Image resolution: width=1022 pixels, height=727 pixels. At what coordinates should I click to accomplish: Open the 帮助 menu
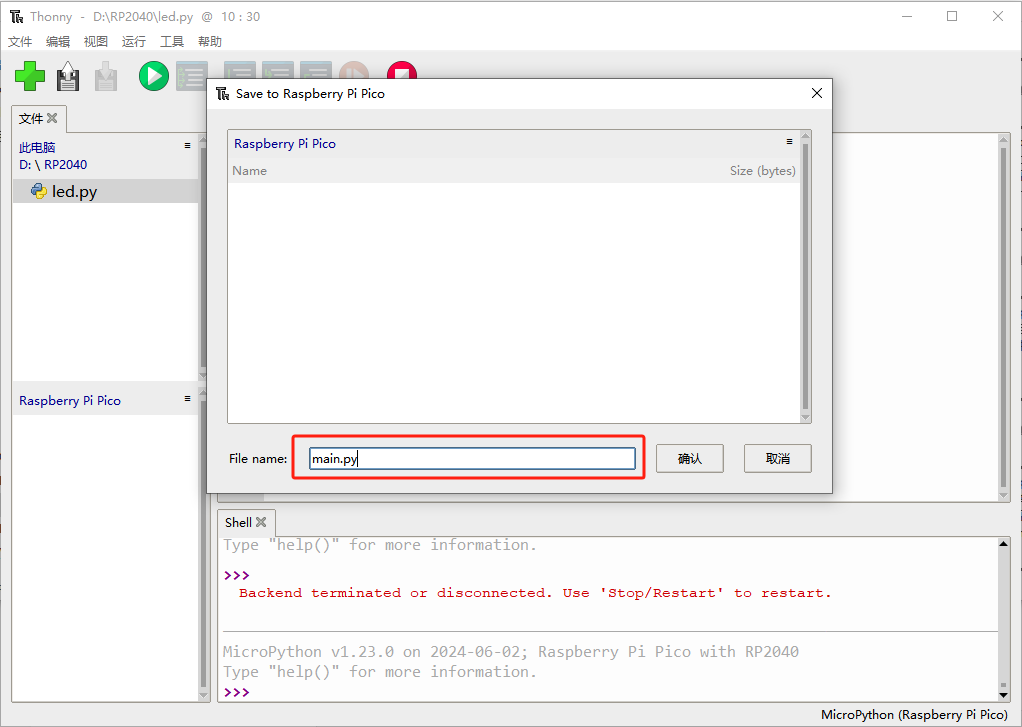[210, 42]
